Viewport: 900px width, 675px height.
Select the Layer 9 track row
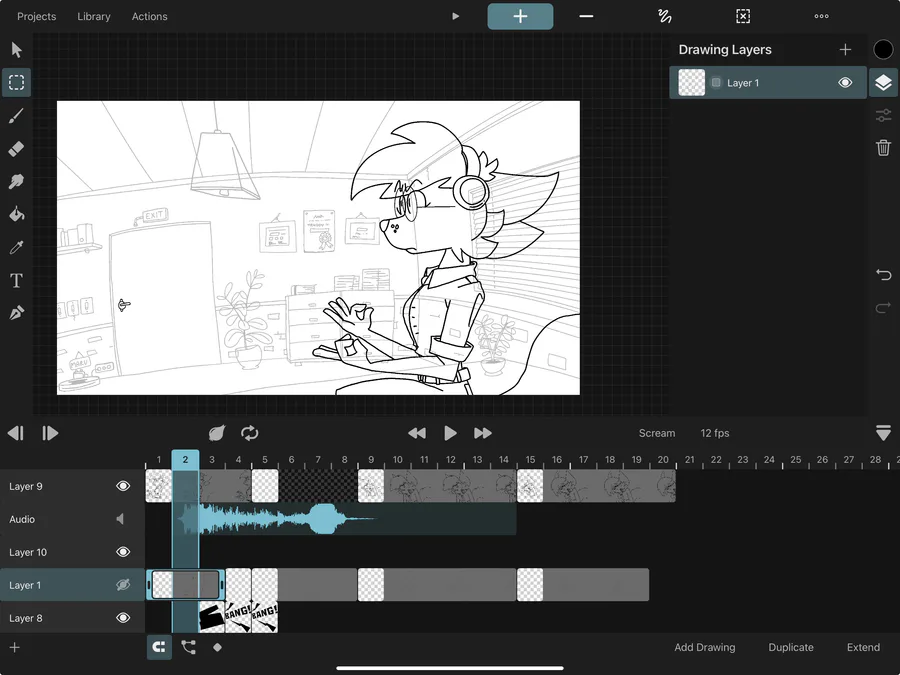click(72, 486)
